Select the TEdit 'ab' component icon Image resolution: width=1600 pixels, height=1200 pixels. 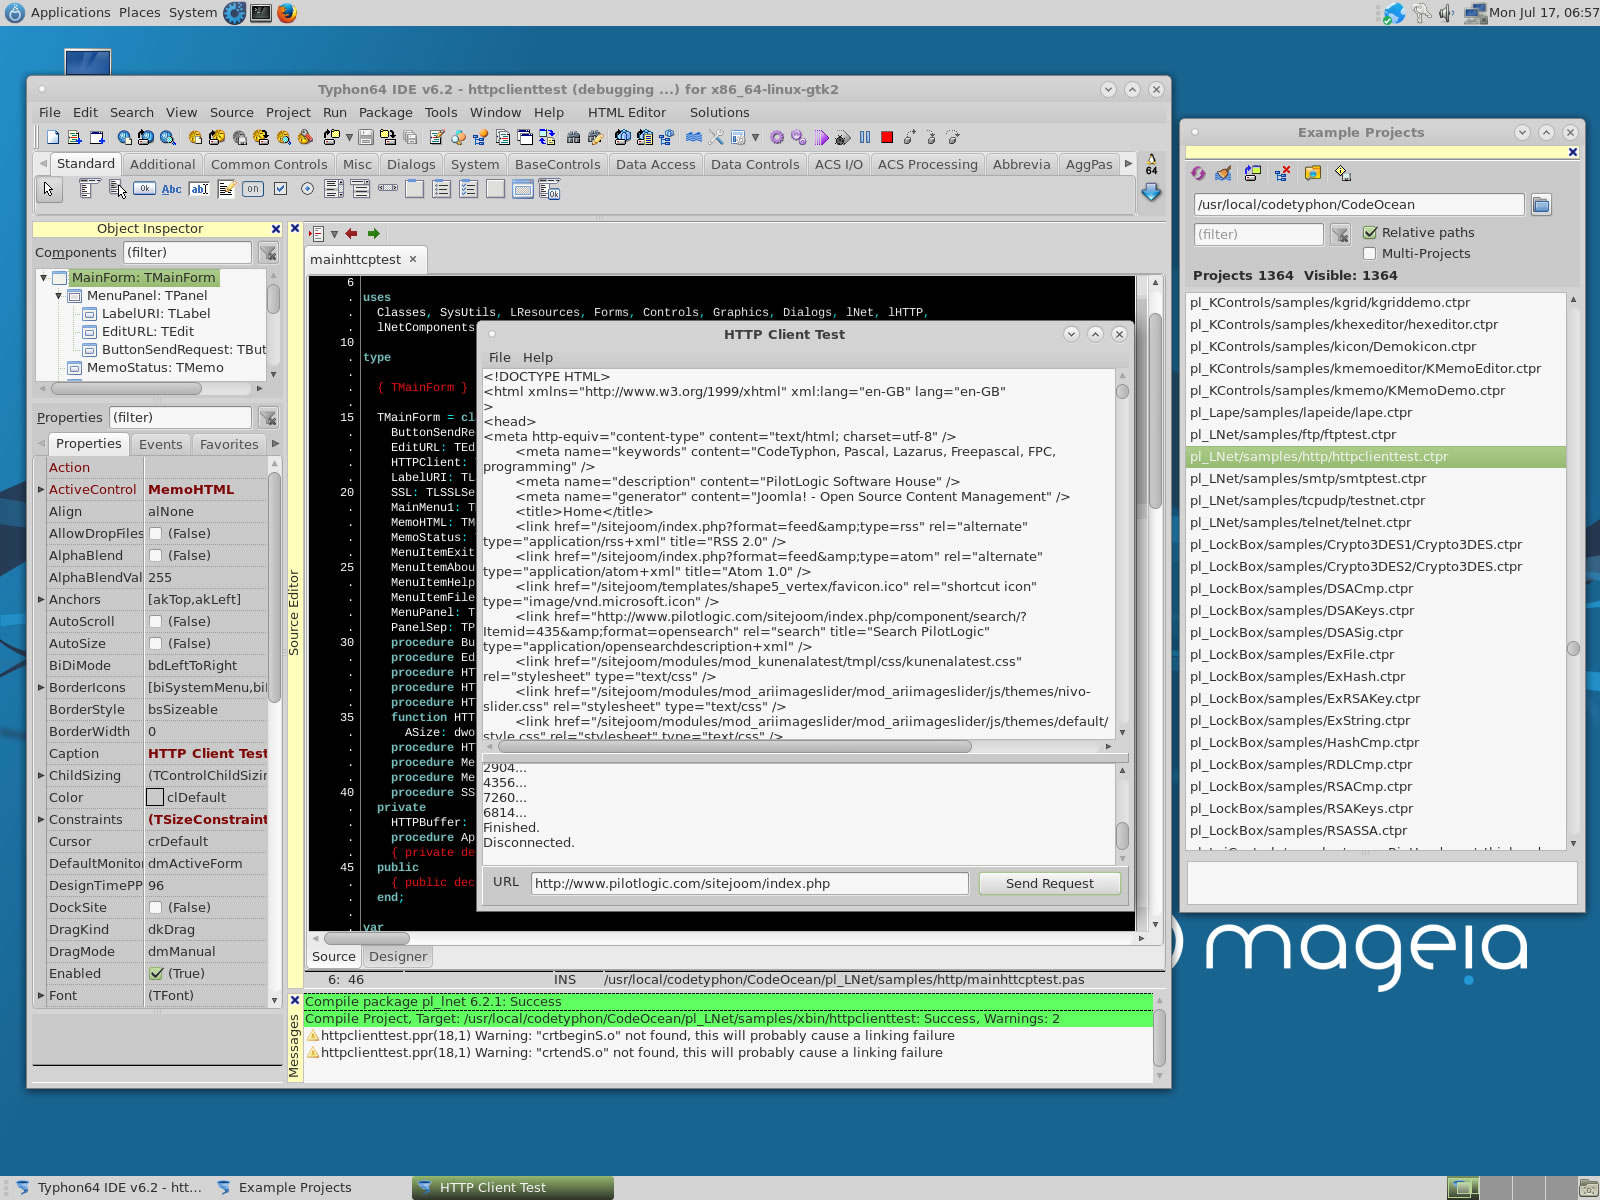click(x=198, y=189)
